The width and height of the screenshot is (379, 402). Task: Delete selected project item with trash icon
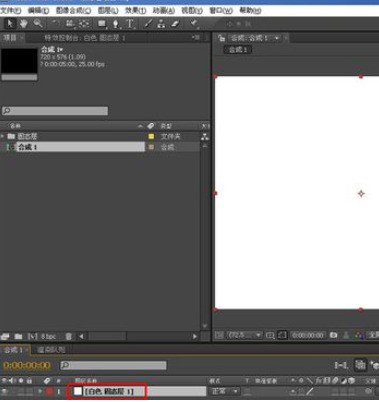[68, 336]
